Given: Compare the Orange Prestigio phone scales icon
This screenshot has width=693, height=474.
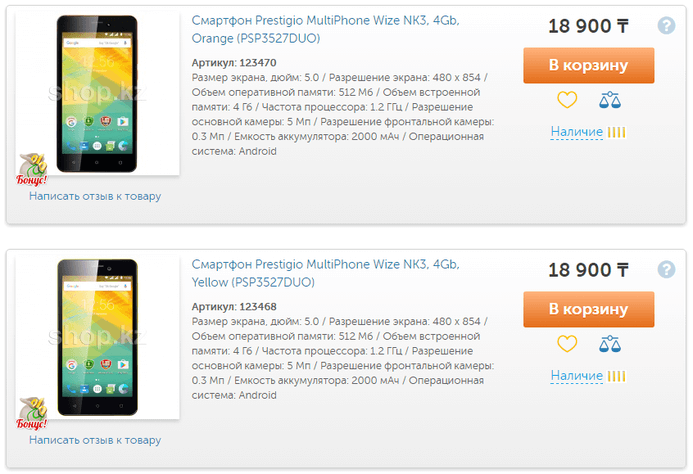Looking at the screenshot, I should 610,100.
